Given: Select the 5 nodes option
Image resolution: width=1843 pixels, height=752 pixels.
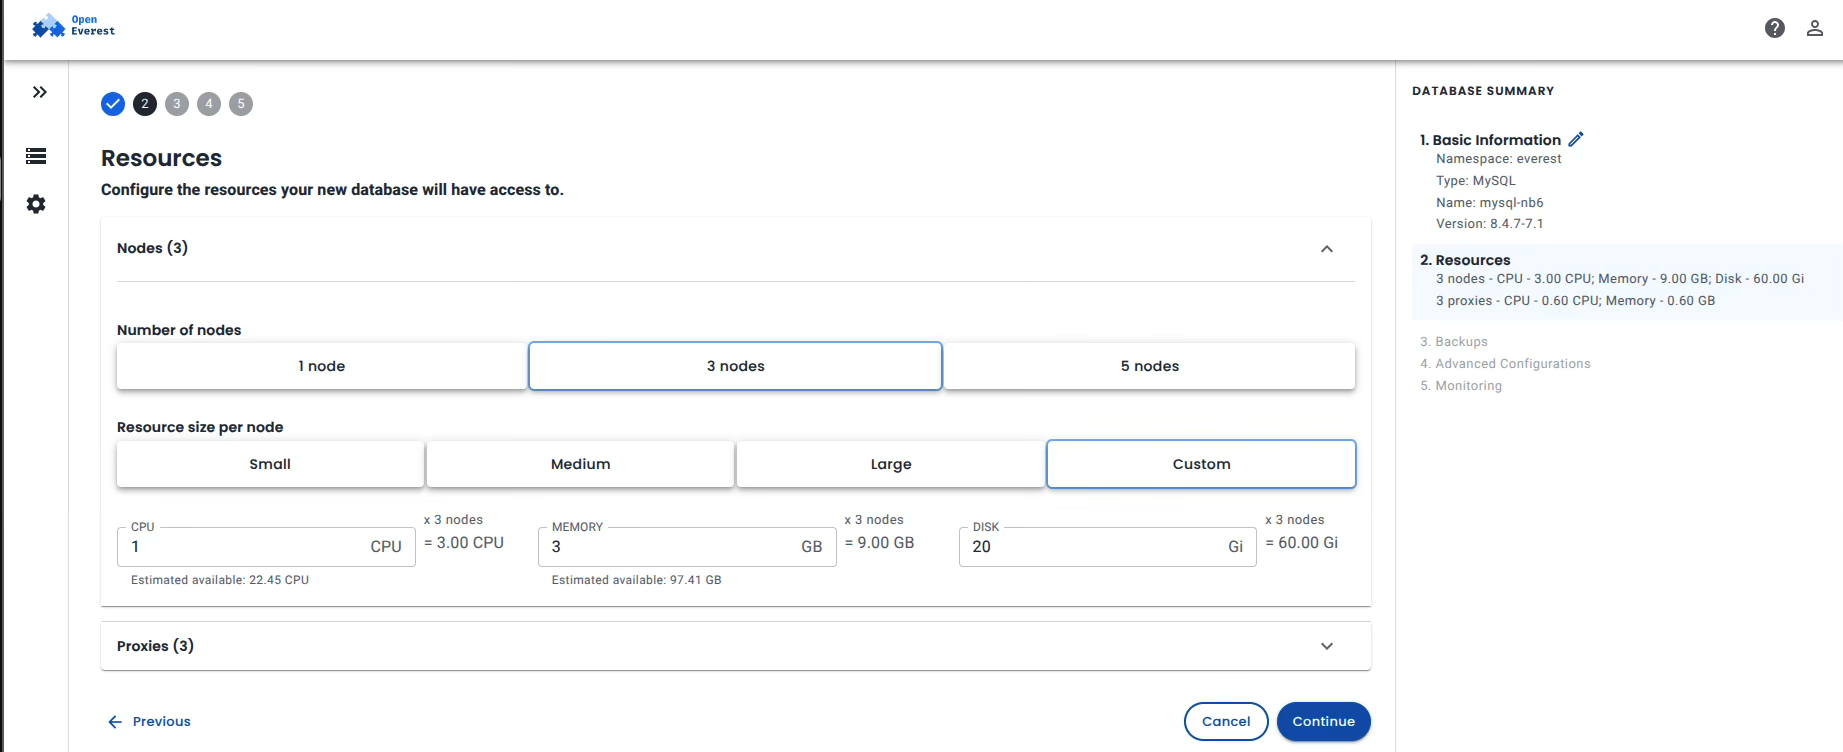Looking at the screenshot, I should [x=1149, y=366].
